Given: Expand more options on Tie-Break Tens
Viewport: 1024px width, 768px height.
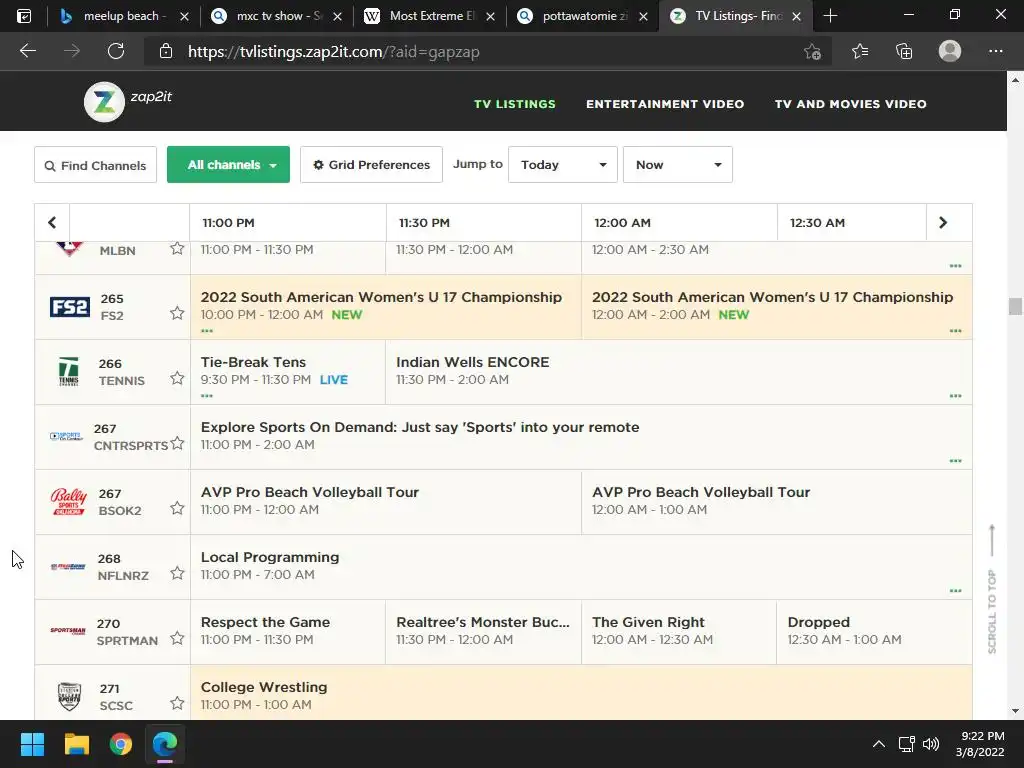Looking at the screenshot, I should tap(207, 396).
